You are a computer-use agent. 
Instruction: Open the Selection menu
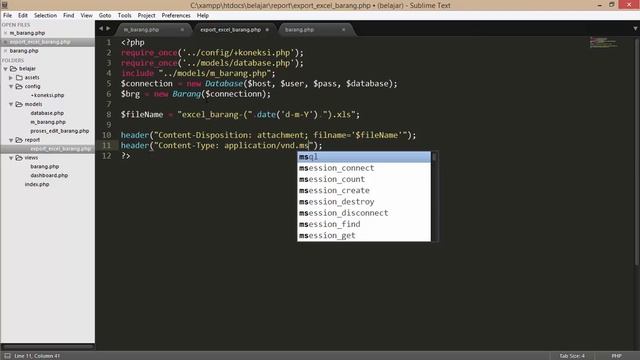coord(45,16)
